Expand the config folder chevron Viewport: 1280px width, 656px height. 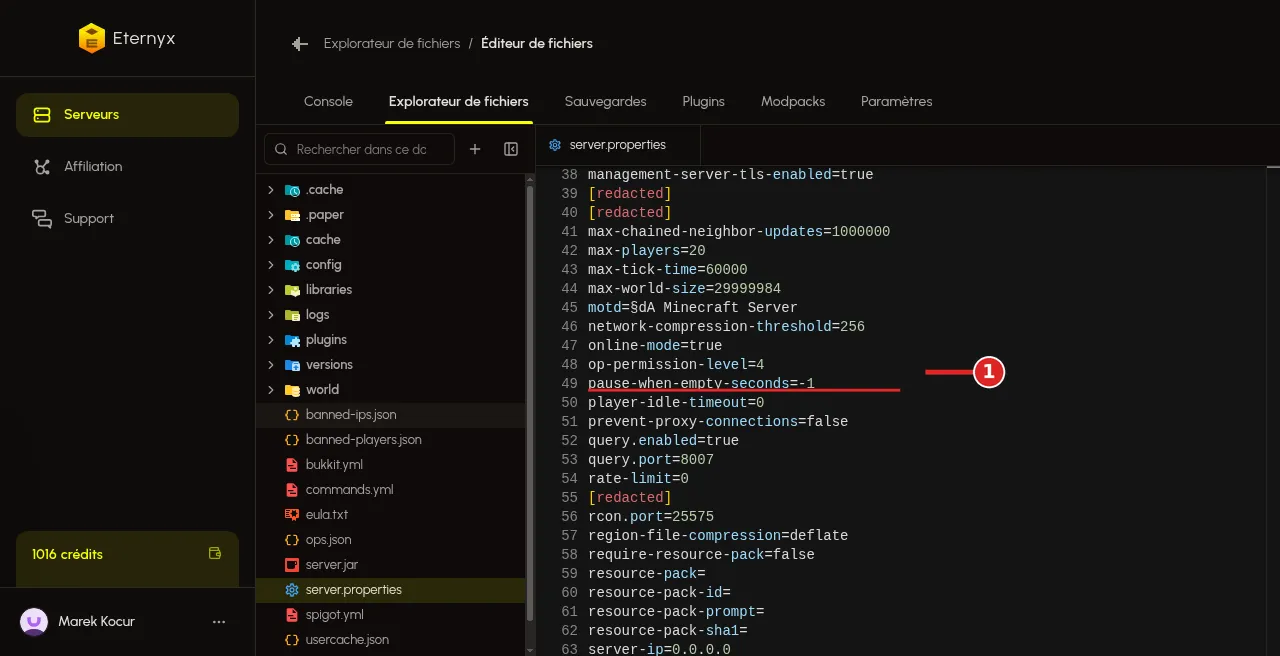point(270,265)
